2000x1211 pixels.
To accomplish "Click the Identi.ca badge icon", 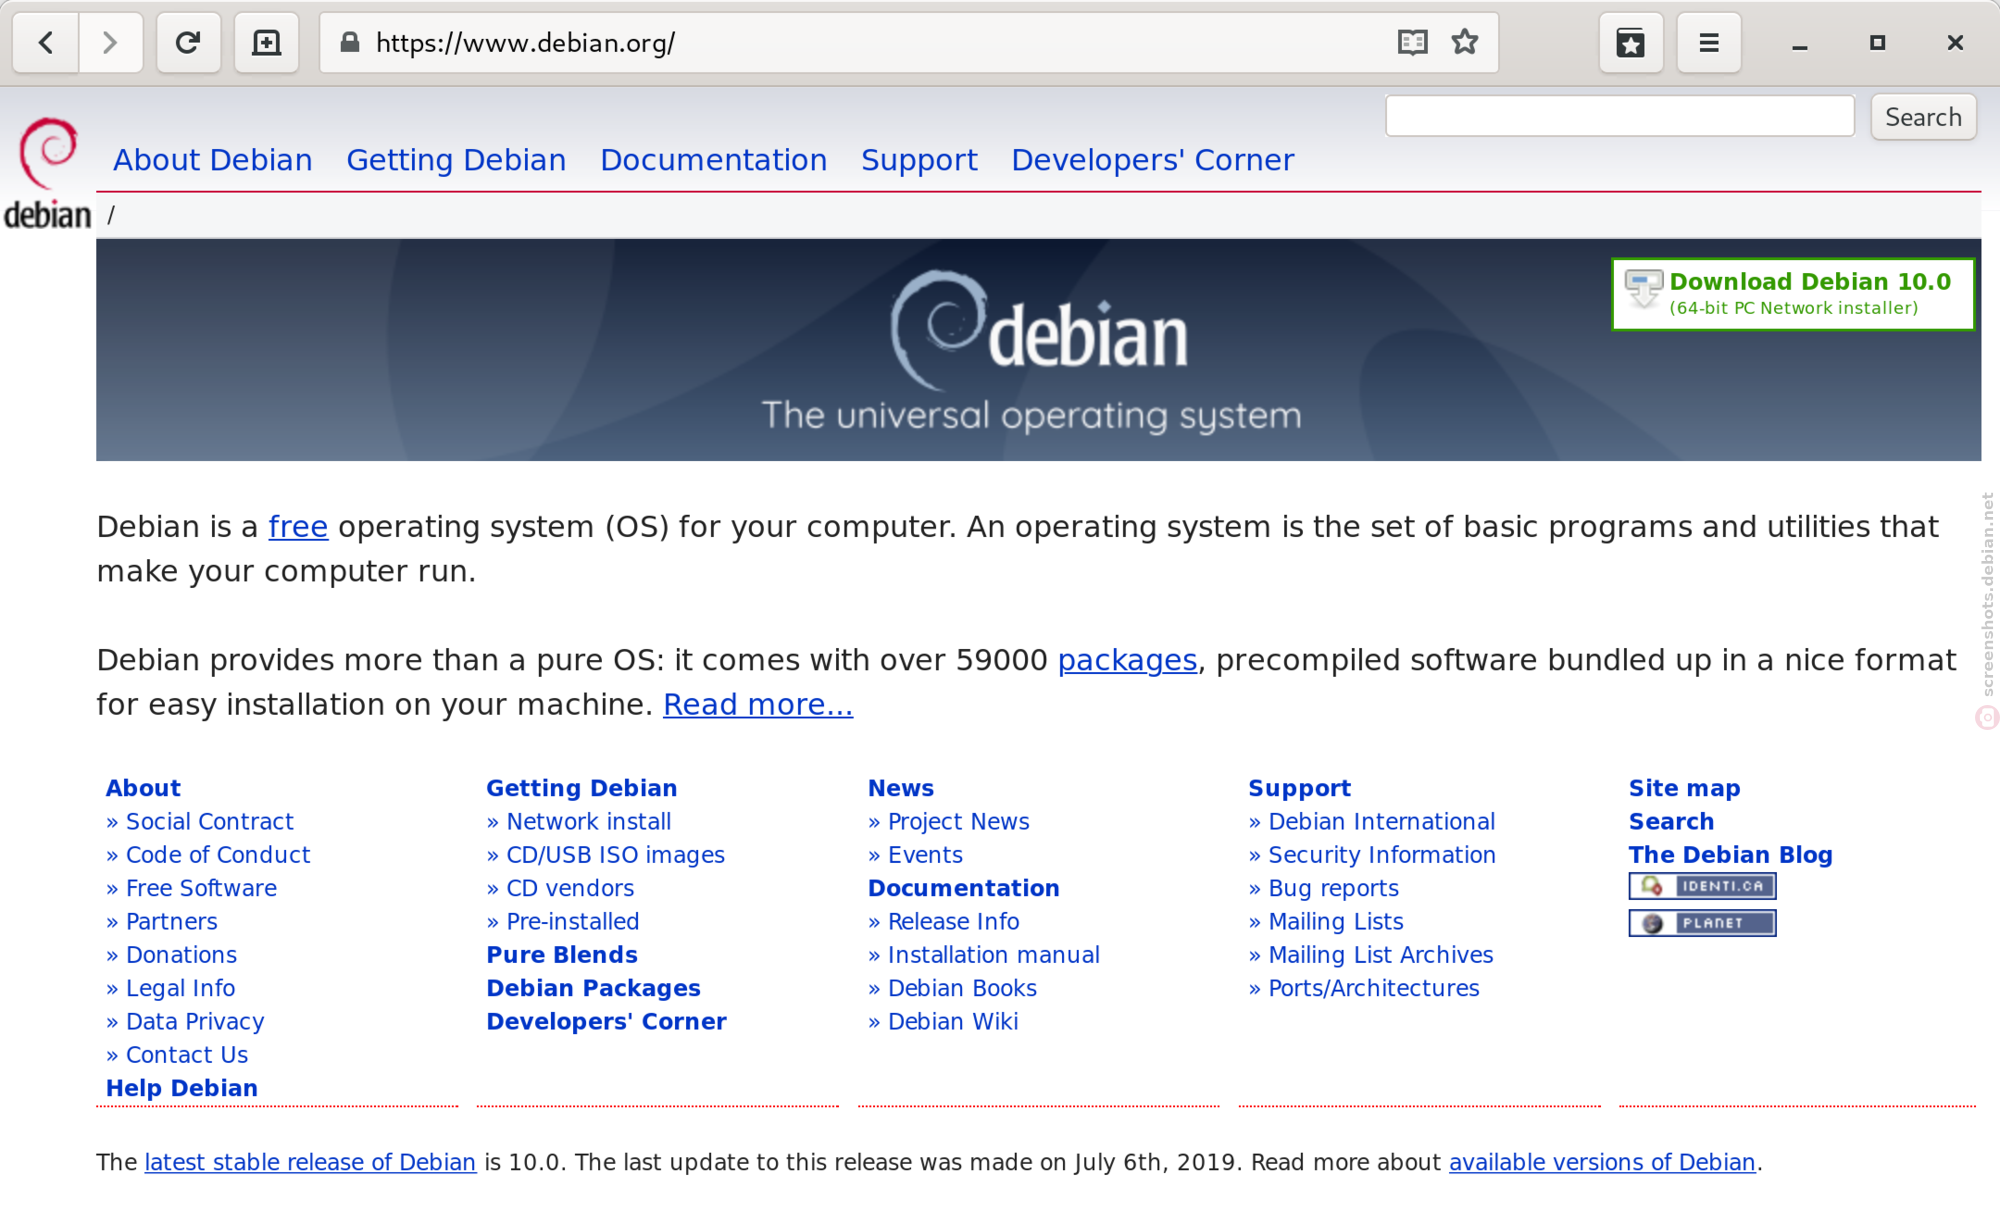I will pyautogui.click(x=1702, y=886).
